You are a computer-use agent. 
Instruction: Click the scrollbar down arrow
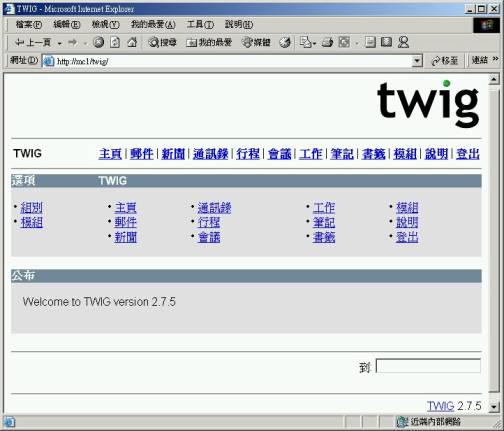493,406
